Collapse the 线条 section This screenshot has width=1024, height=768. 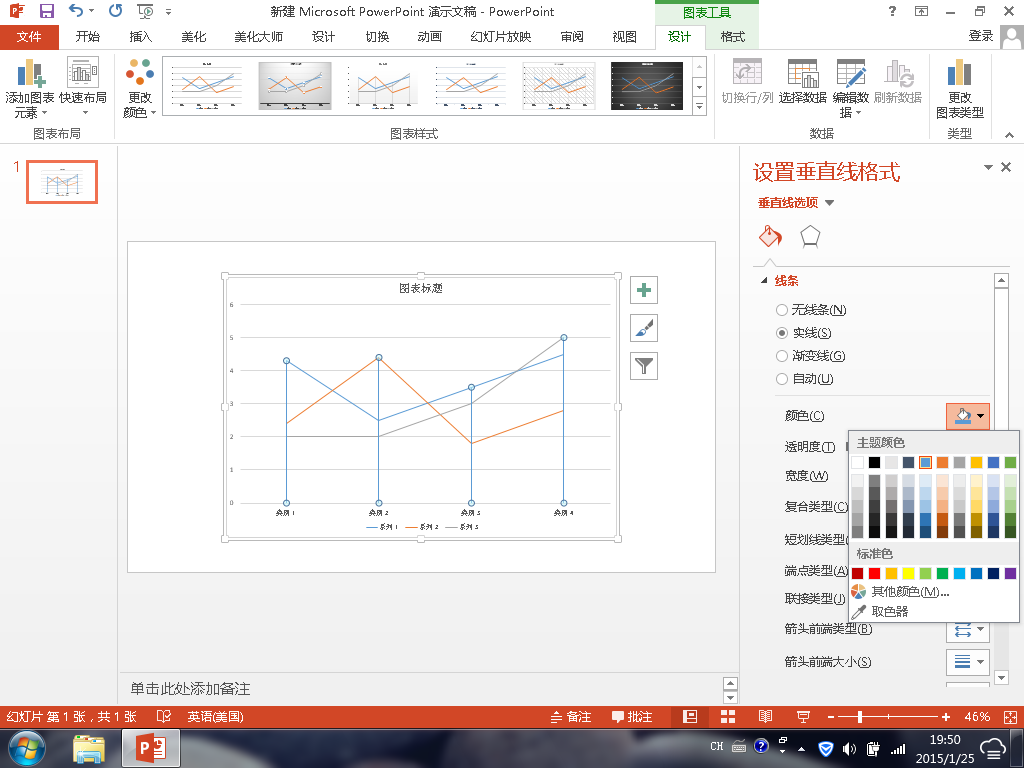(x=764, y=281)
